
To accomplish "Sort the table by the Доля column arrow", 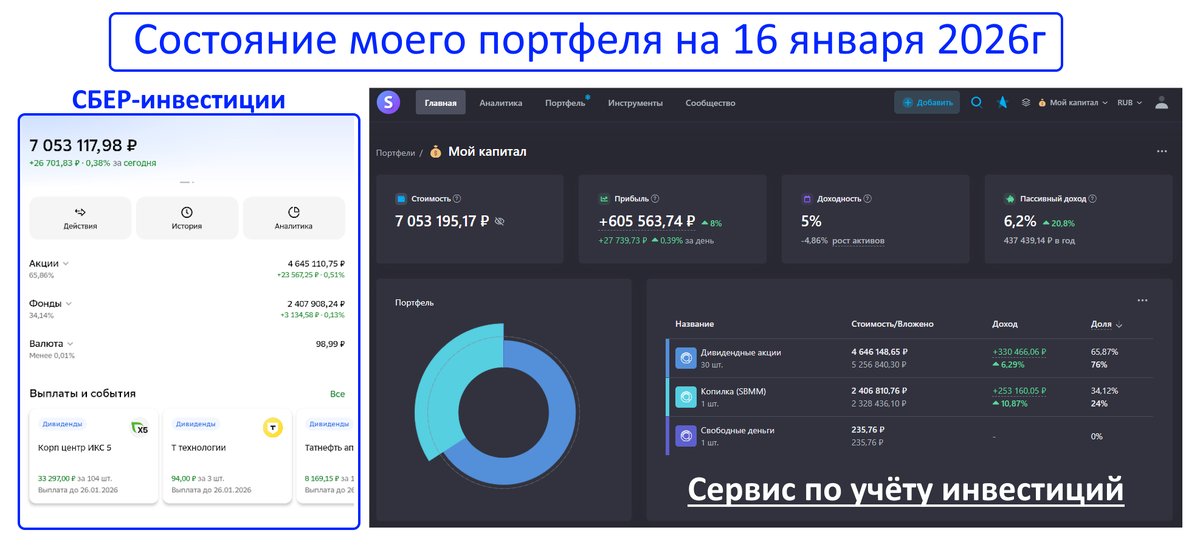I will (x=1119, y=325).
